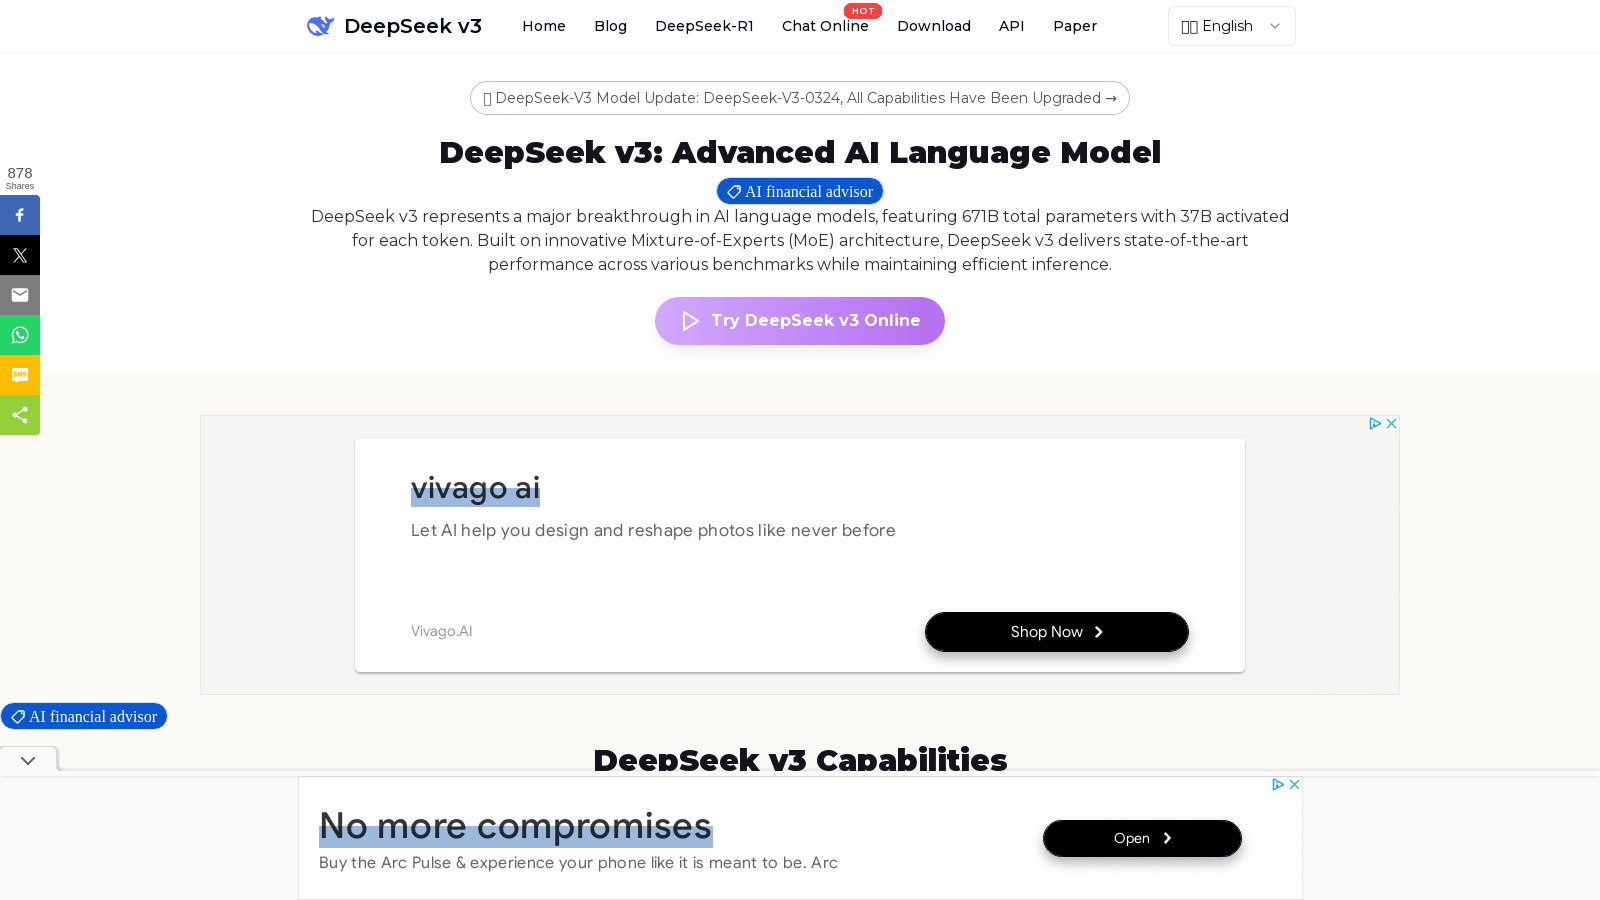Click the 'DeepSeek v3: Advanced AI Language Model' heading
Viewport: 1600px width, 900px height.
click(x=800, y=152)
